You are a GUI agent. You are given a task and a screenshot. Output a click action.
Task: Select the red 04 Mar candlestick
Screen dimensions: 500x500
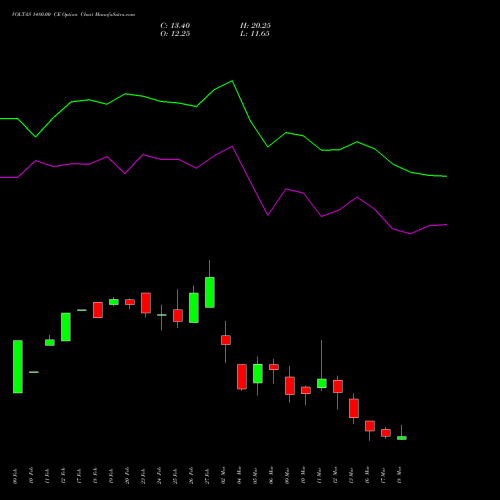(x=242, y=377)
